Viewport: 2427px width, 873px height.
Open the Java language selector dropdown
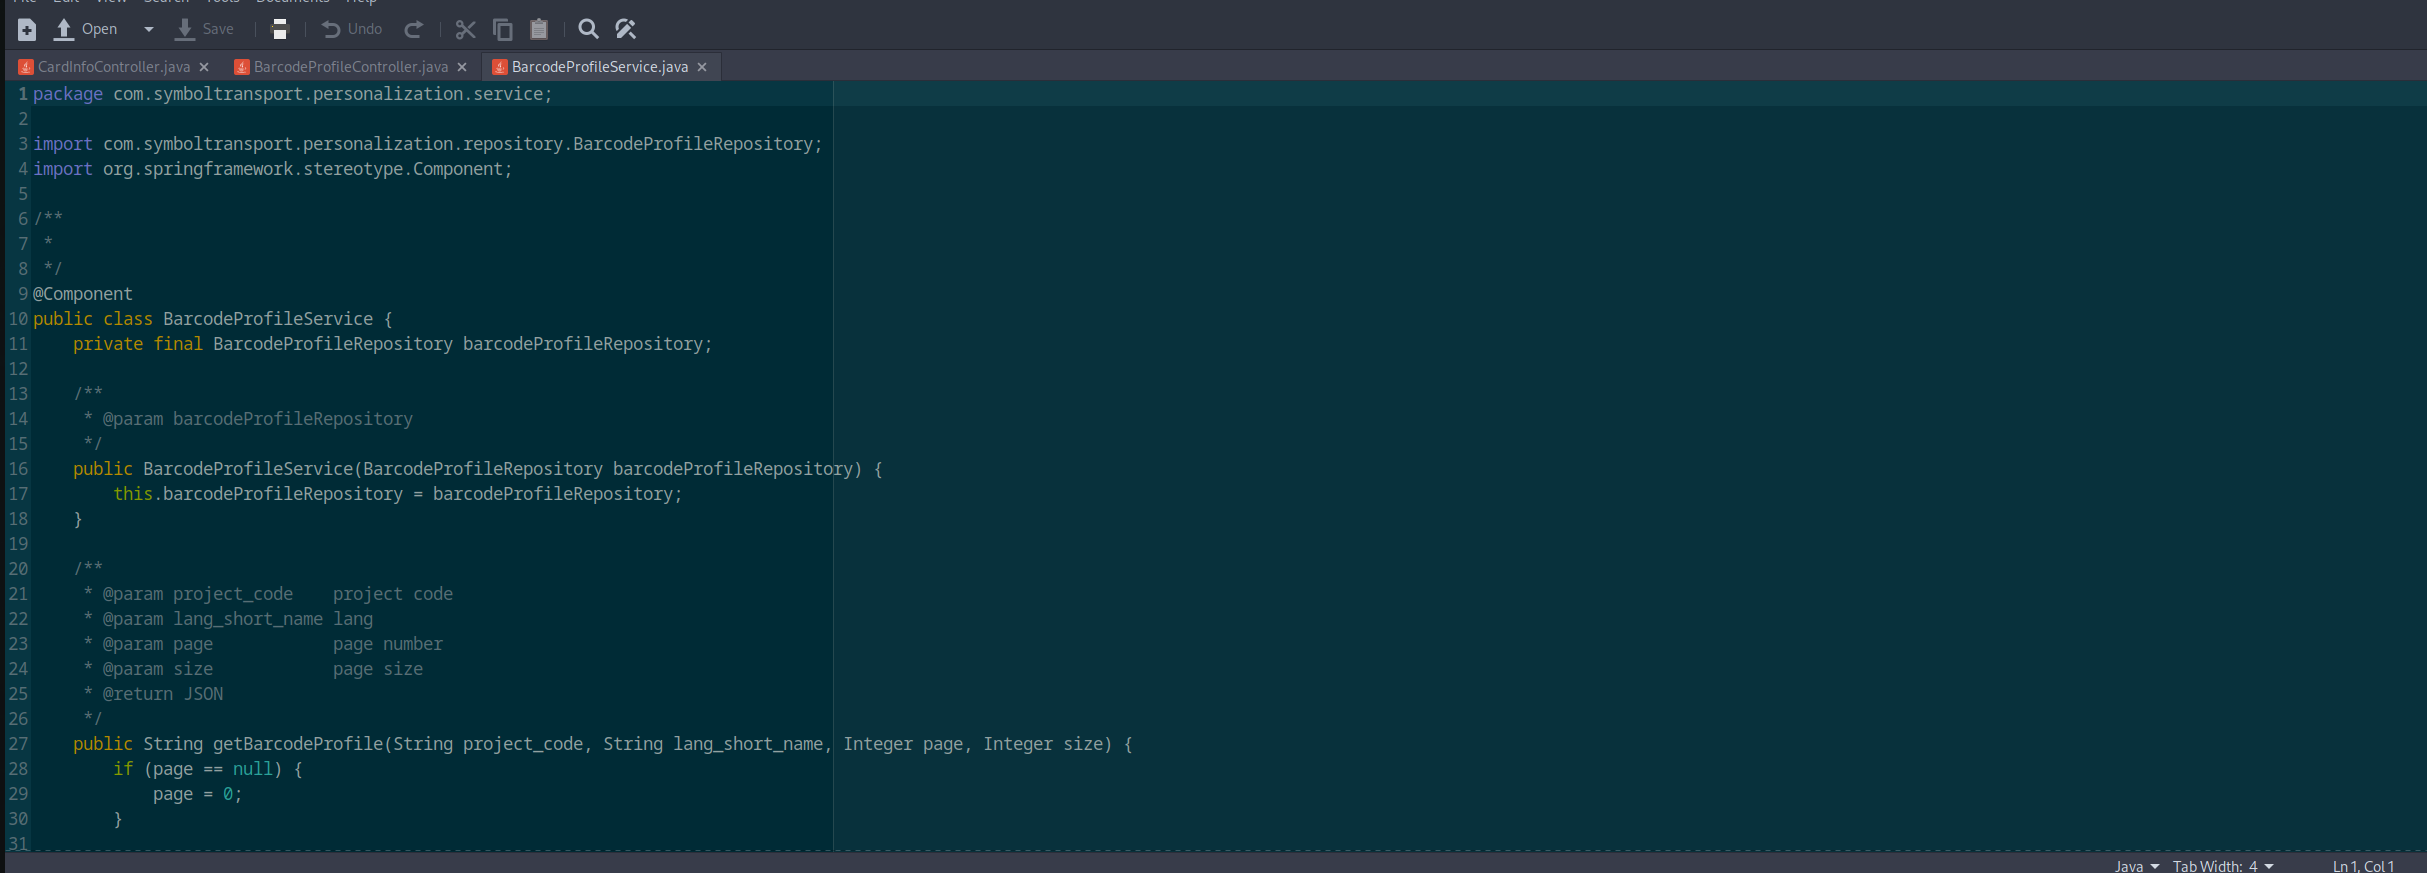2136,866
